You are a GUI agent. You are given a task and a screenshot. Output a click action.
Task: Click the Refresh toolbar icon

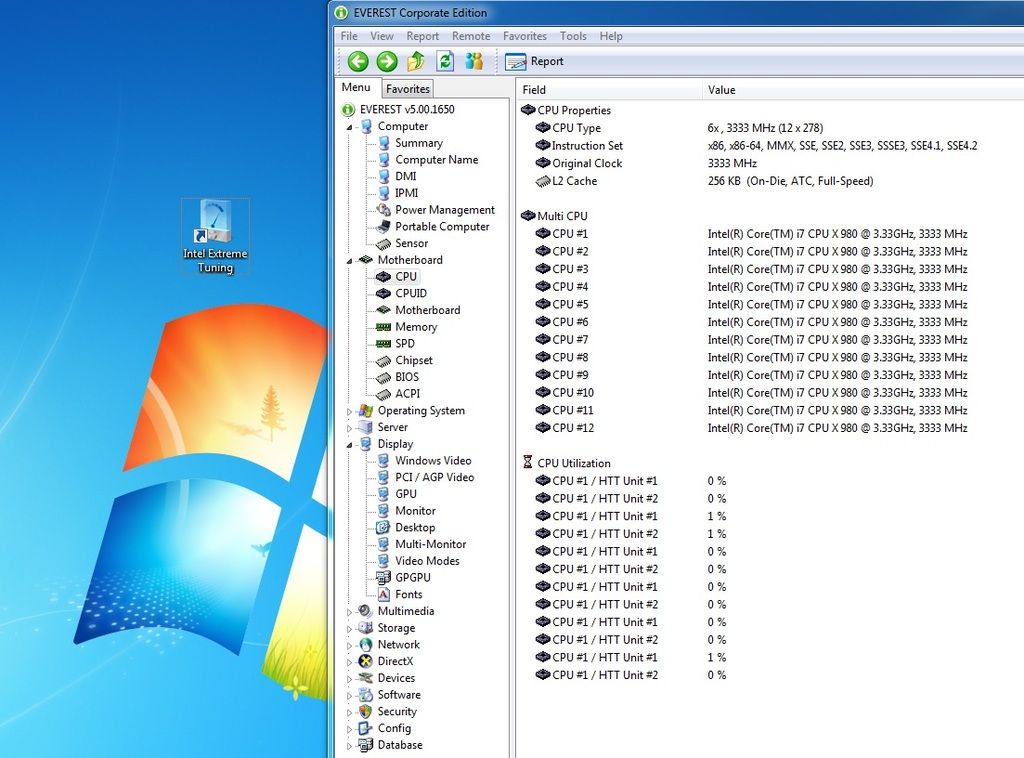click(445, 61)
